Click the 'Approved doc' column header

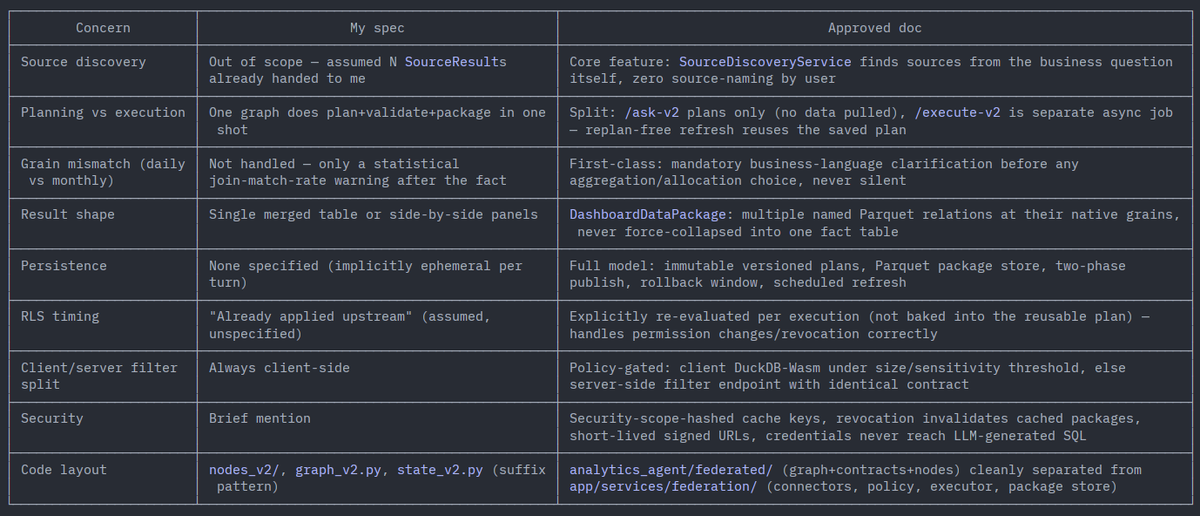pos(875,28)
